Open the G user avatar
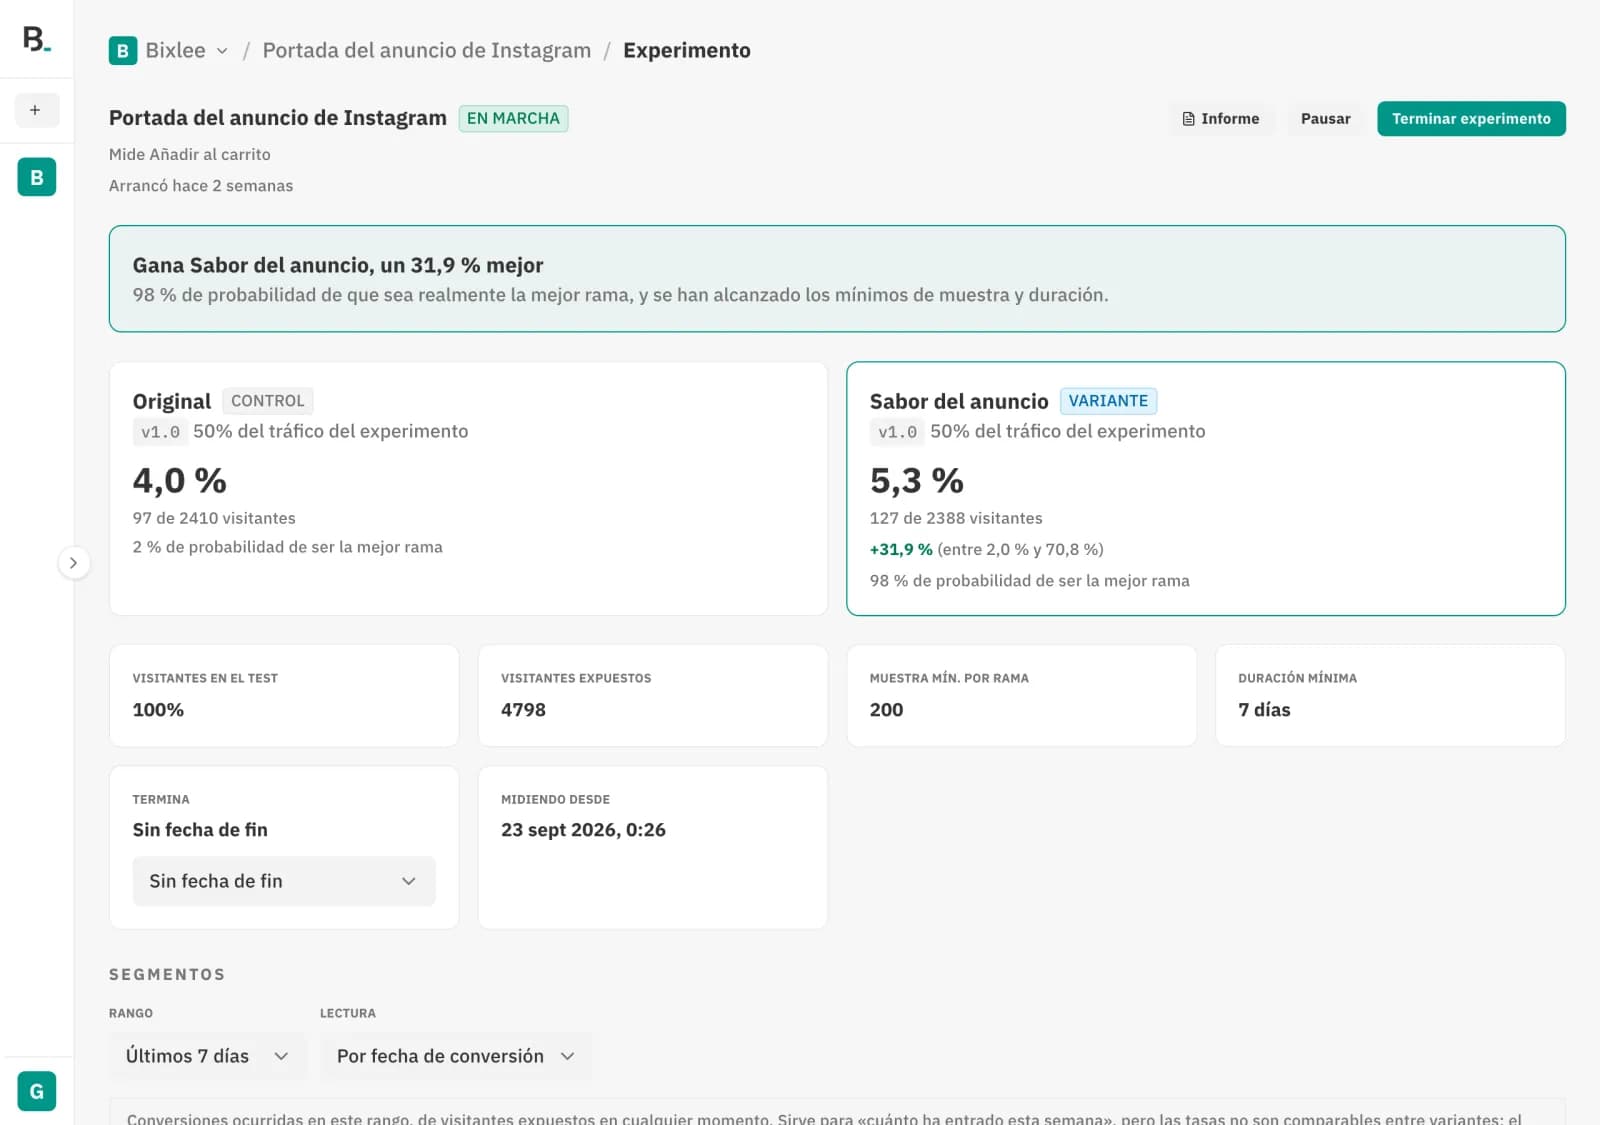The height and width of the screenshot is (1125, 1600). click(37, 1091)
